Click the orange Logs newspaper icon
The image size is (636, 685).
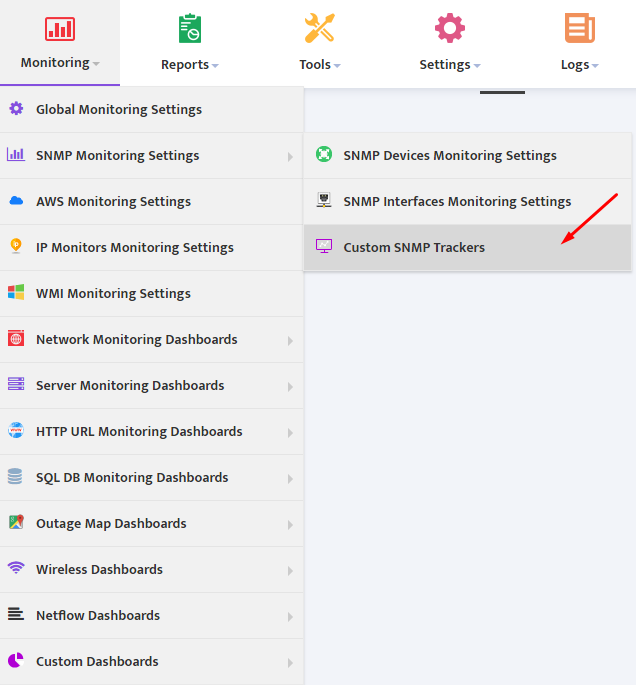click(580, 28)
